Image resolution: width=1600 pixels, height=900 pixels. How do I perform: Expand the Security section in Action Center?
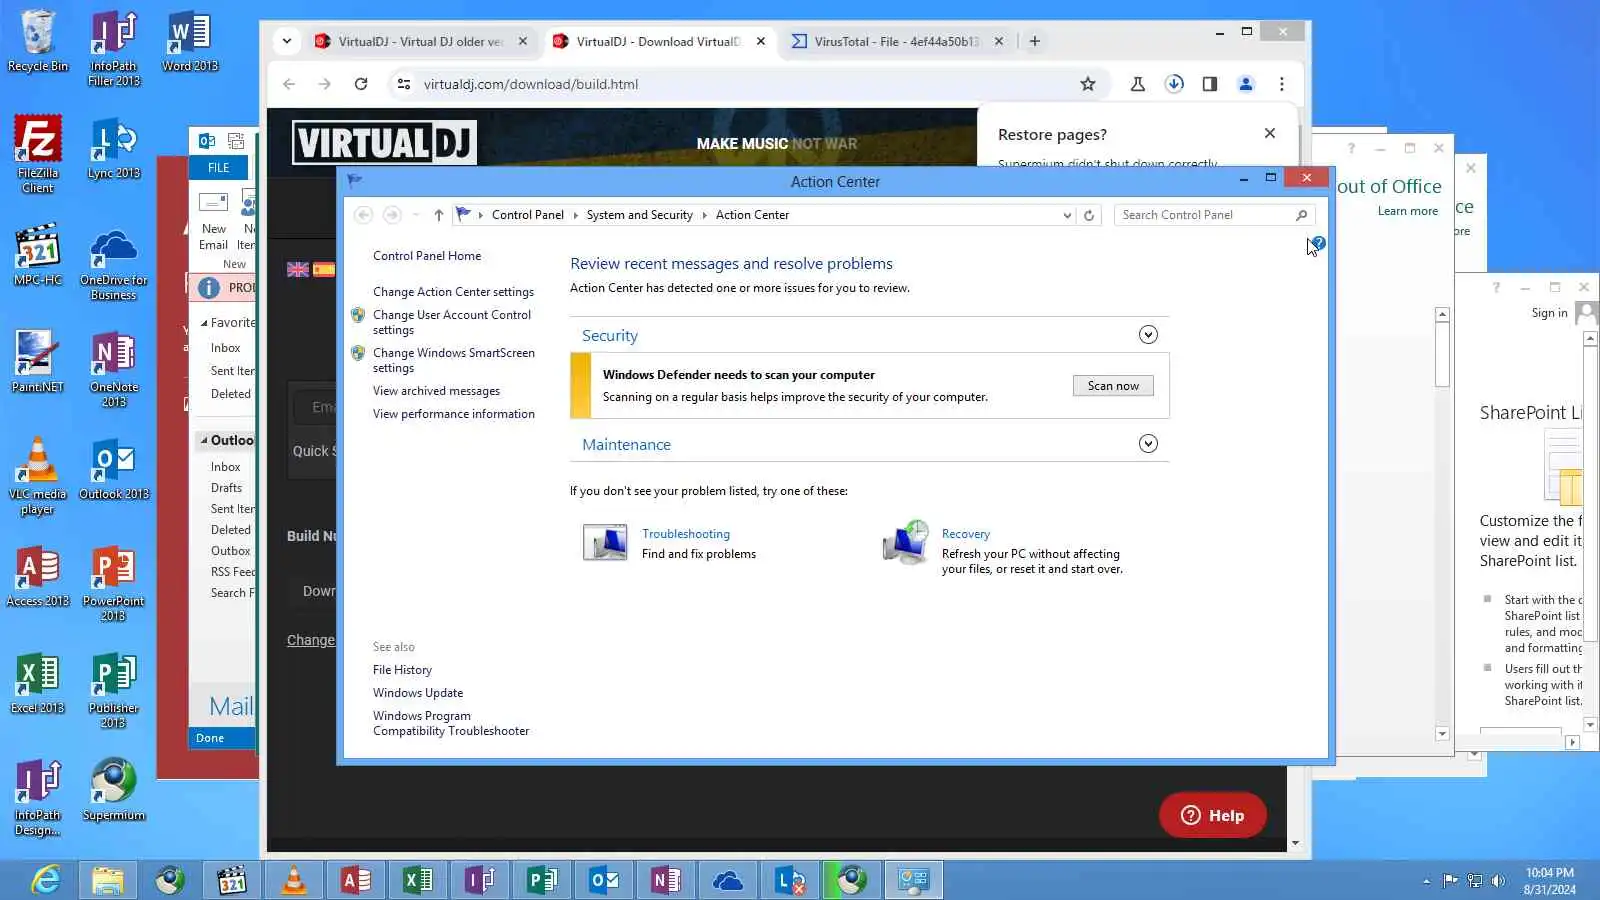coord(1148,335)
